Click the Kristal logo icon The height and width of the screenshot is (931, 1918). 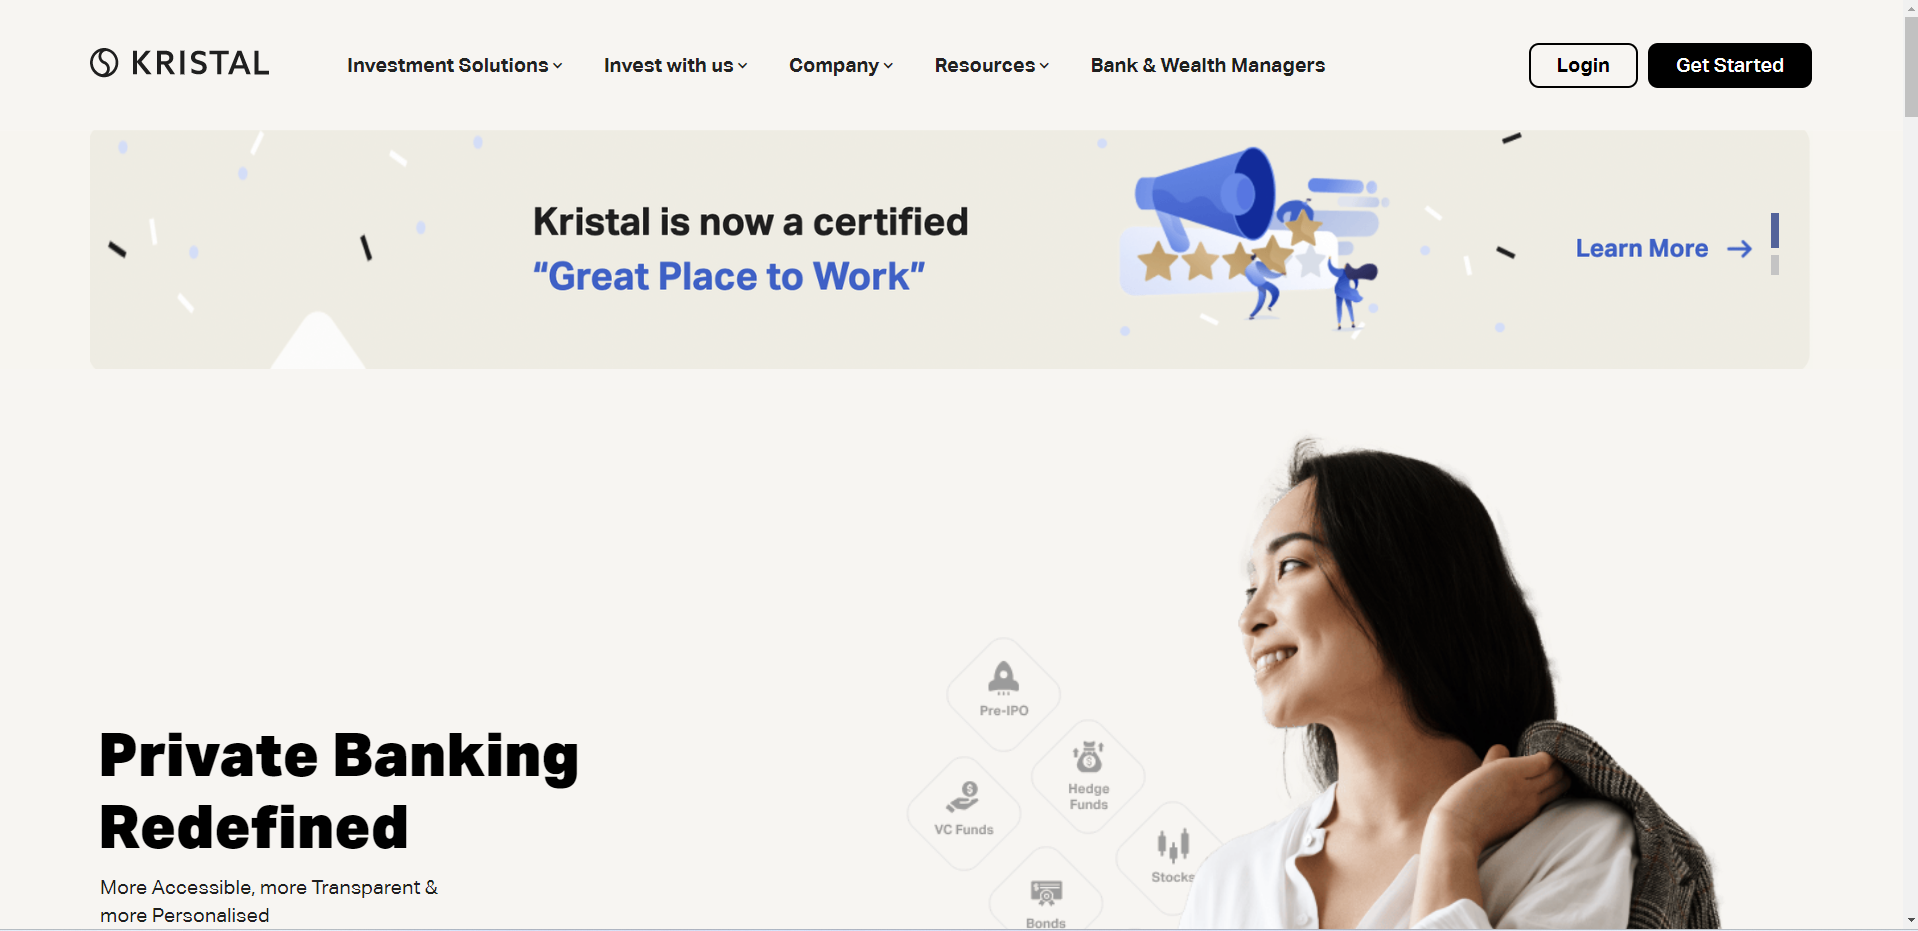(x=104, y=63)
